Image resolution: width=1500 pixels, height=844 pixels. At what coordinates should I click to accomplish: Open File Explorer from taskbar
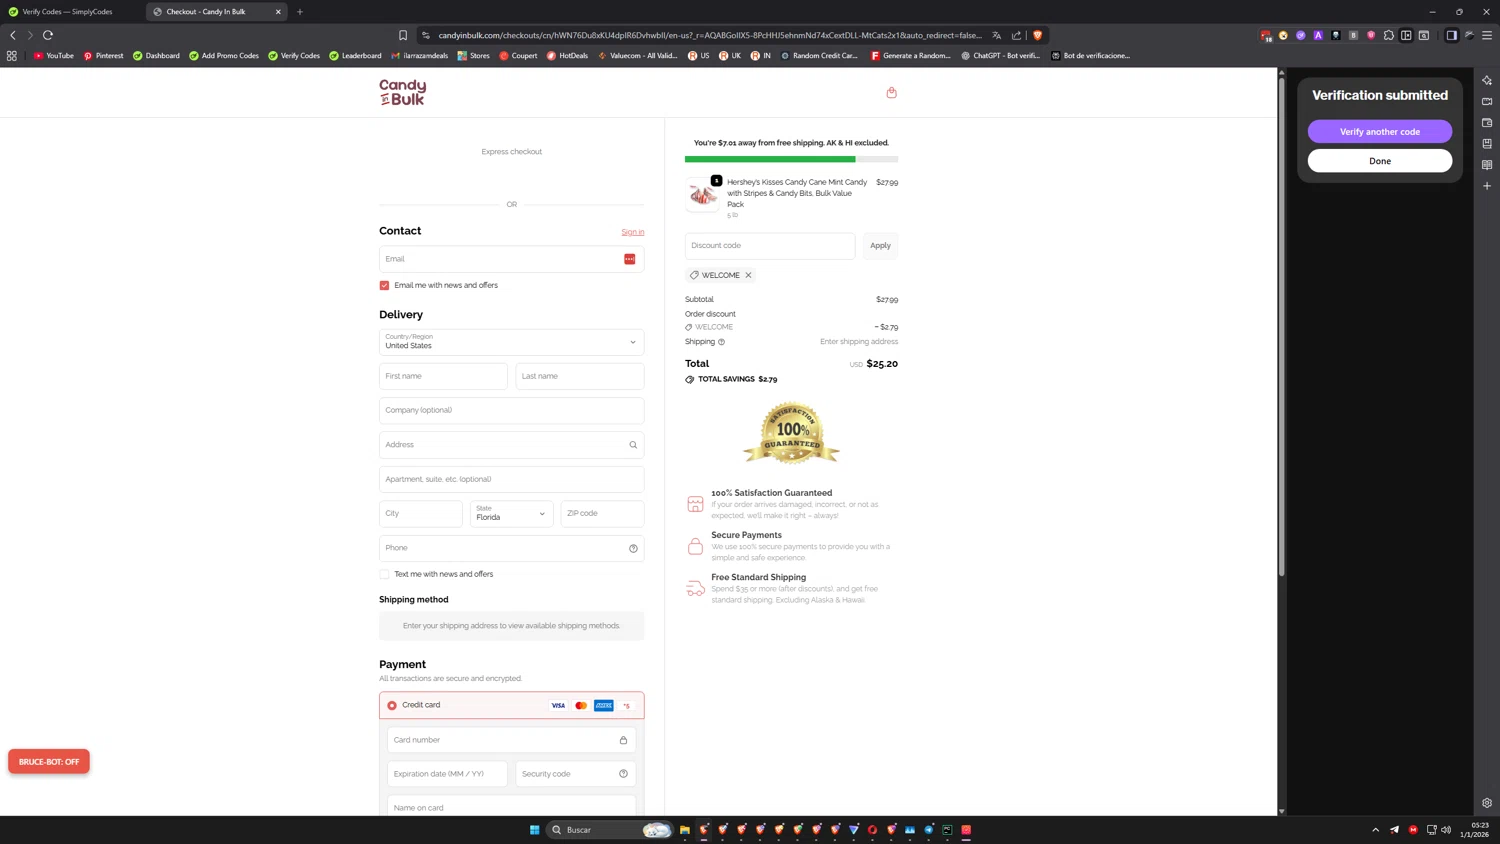pyautogui.click(x=685, y=830)
